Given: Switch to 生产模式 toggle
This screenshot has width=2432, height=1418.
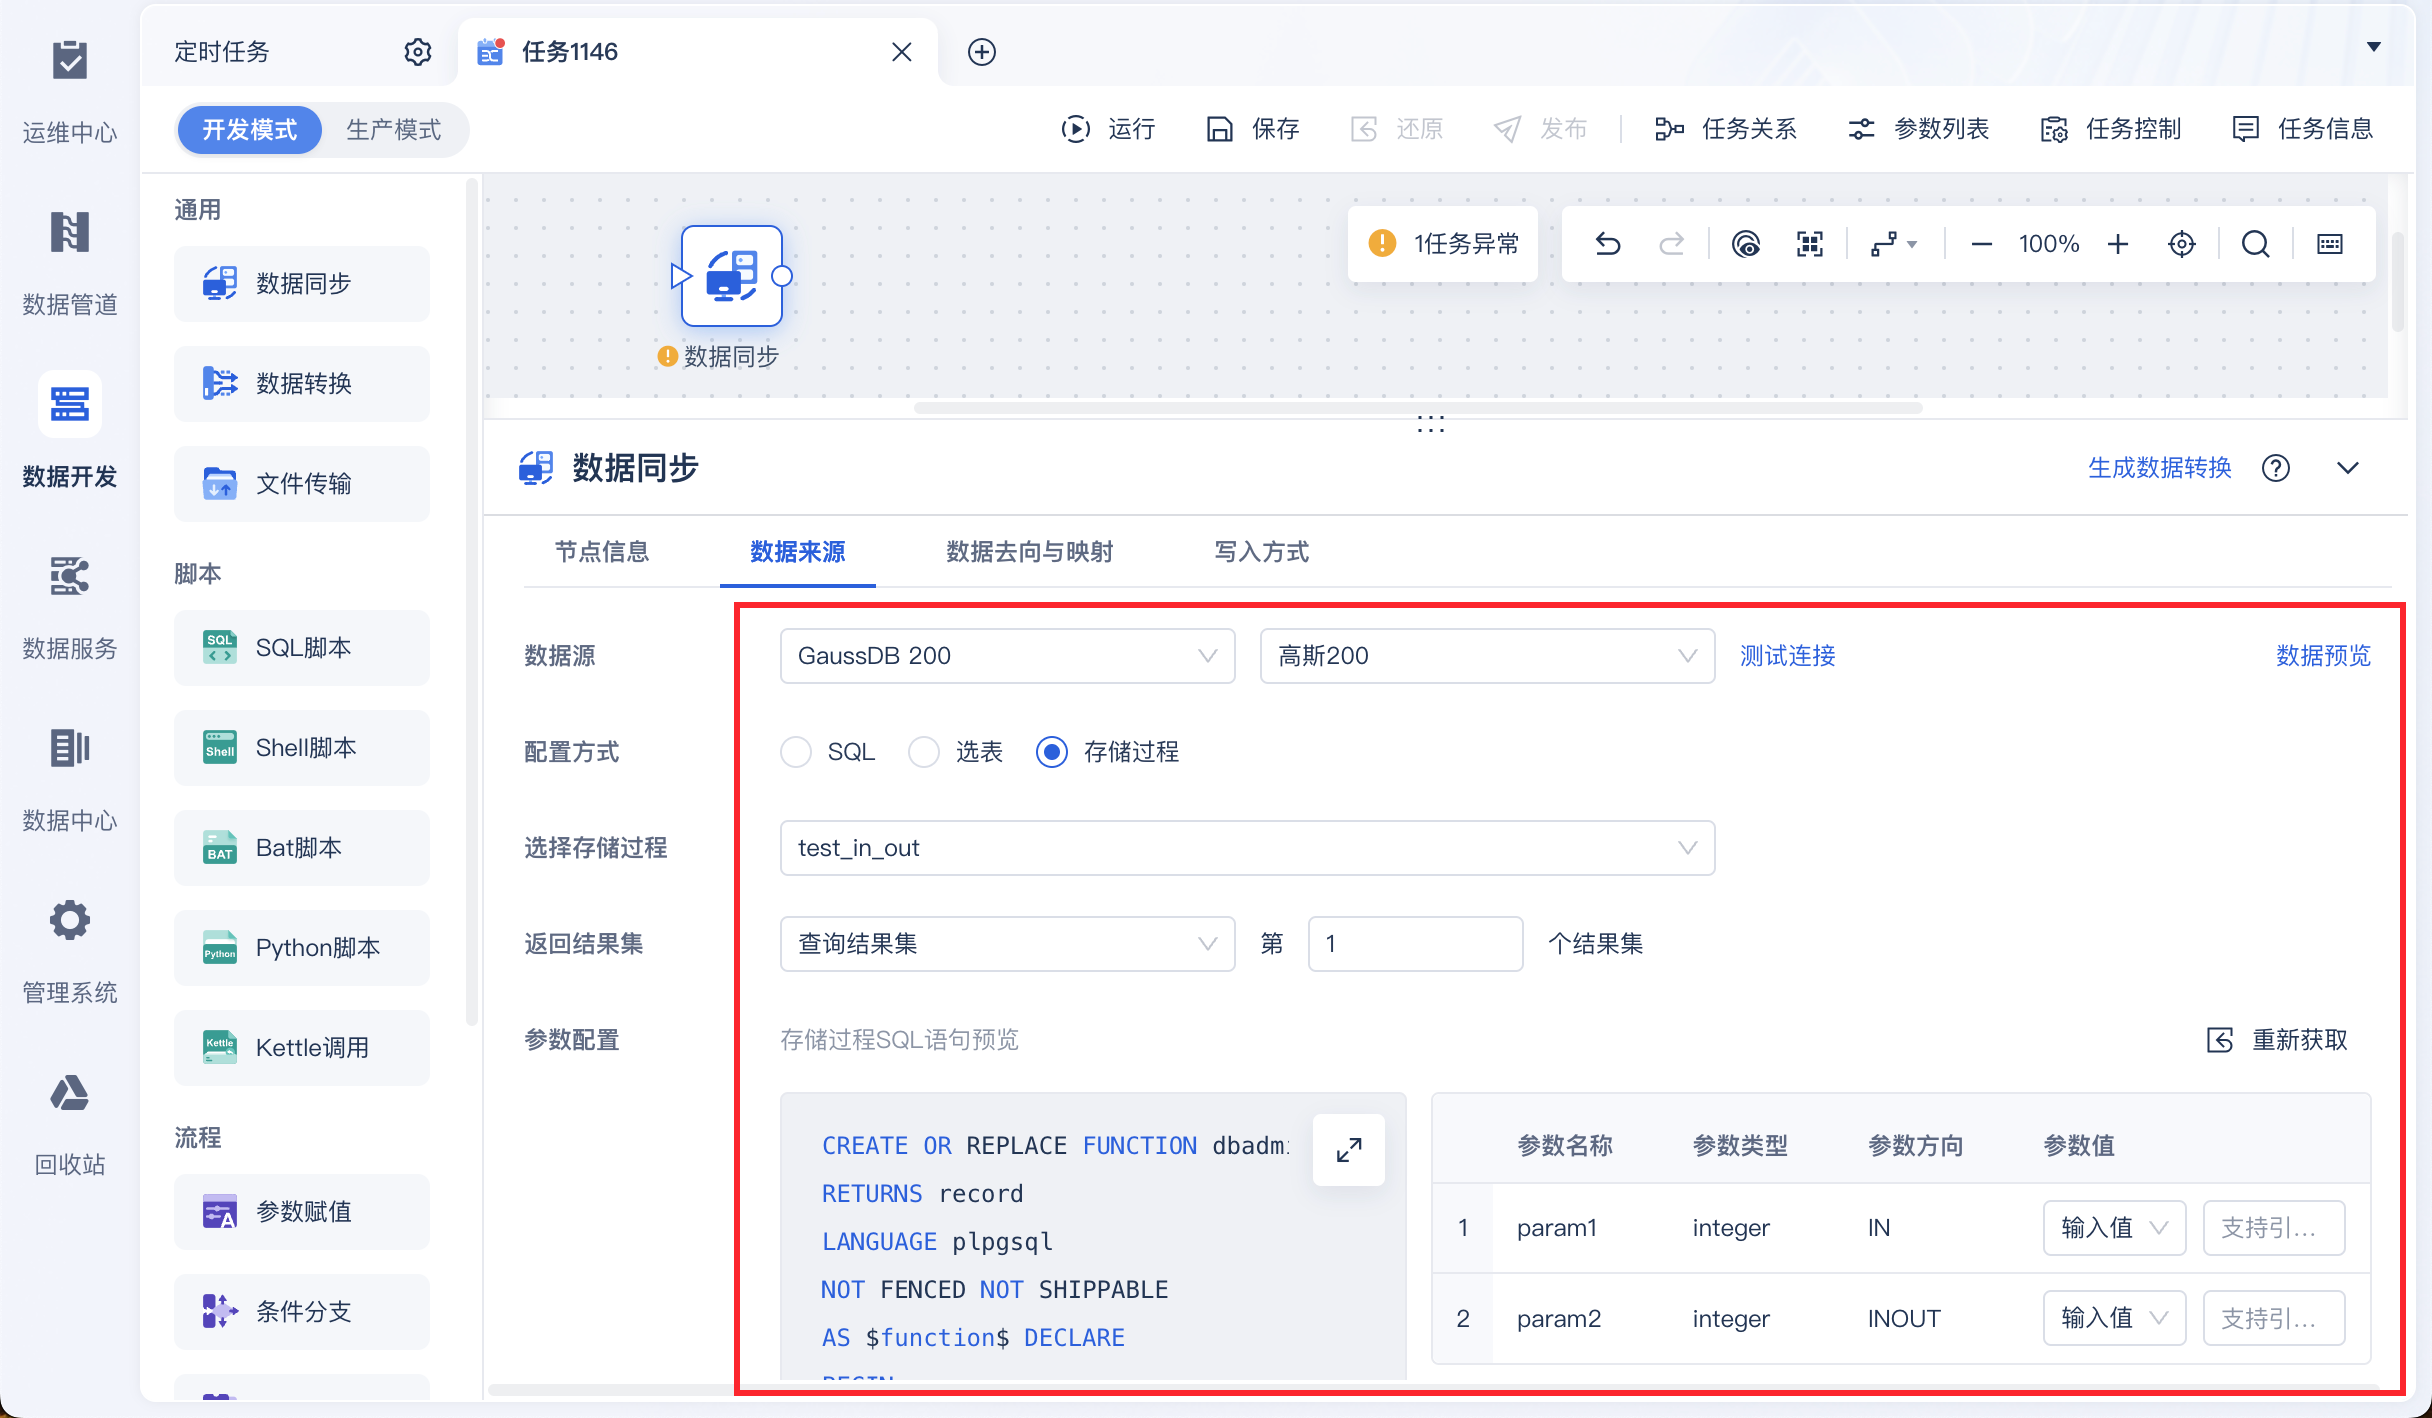Looking at the screenshot, I should click(393, 130).
